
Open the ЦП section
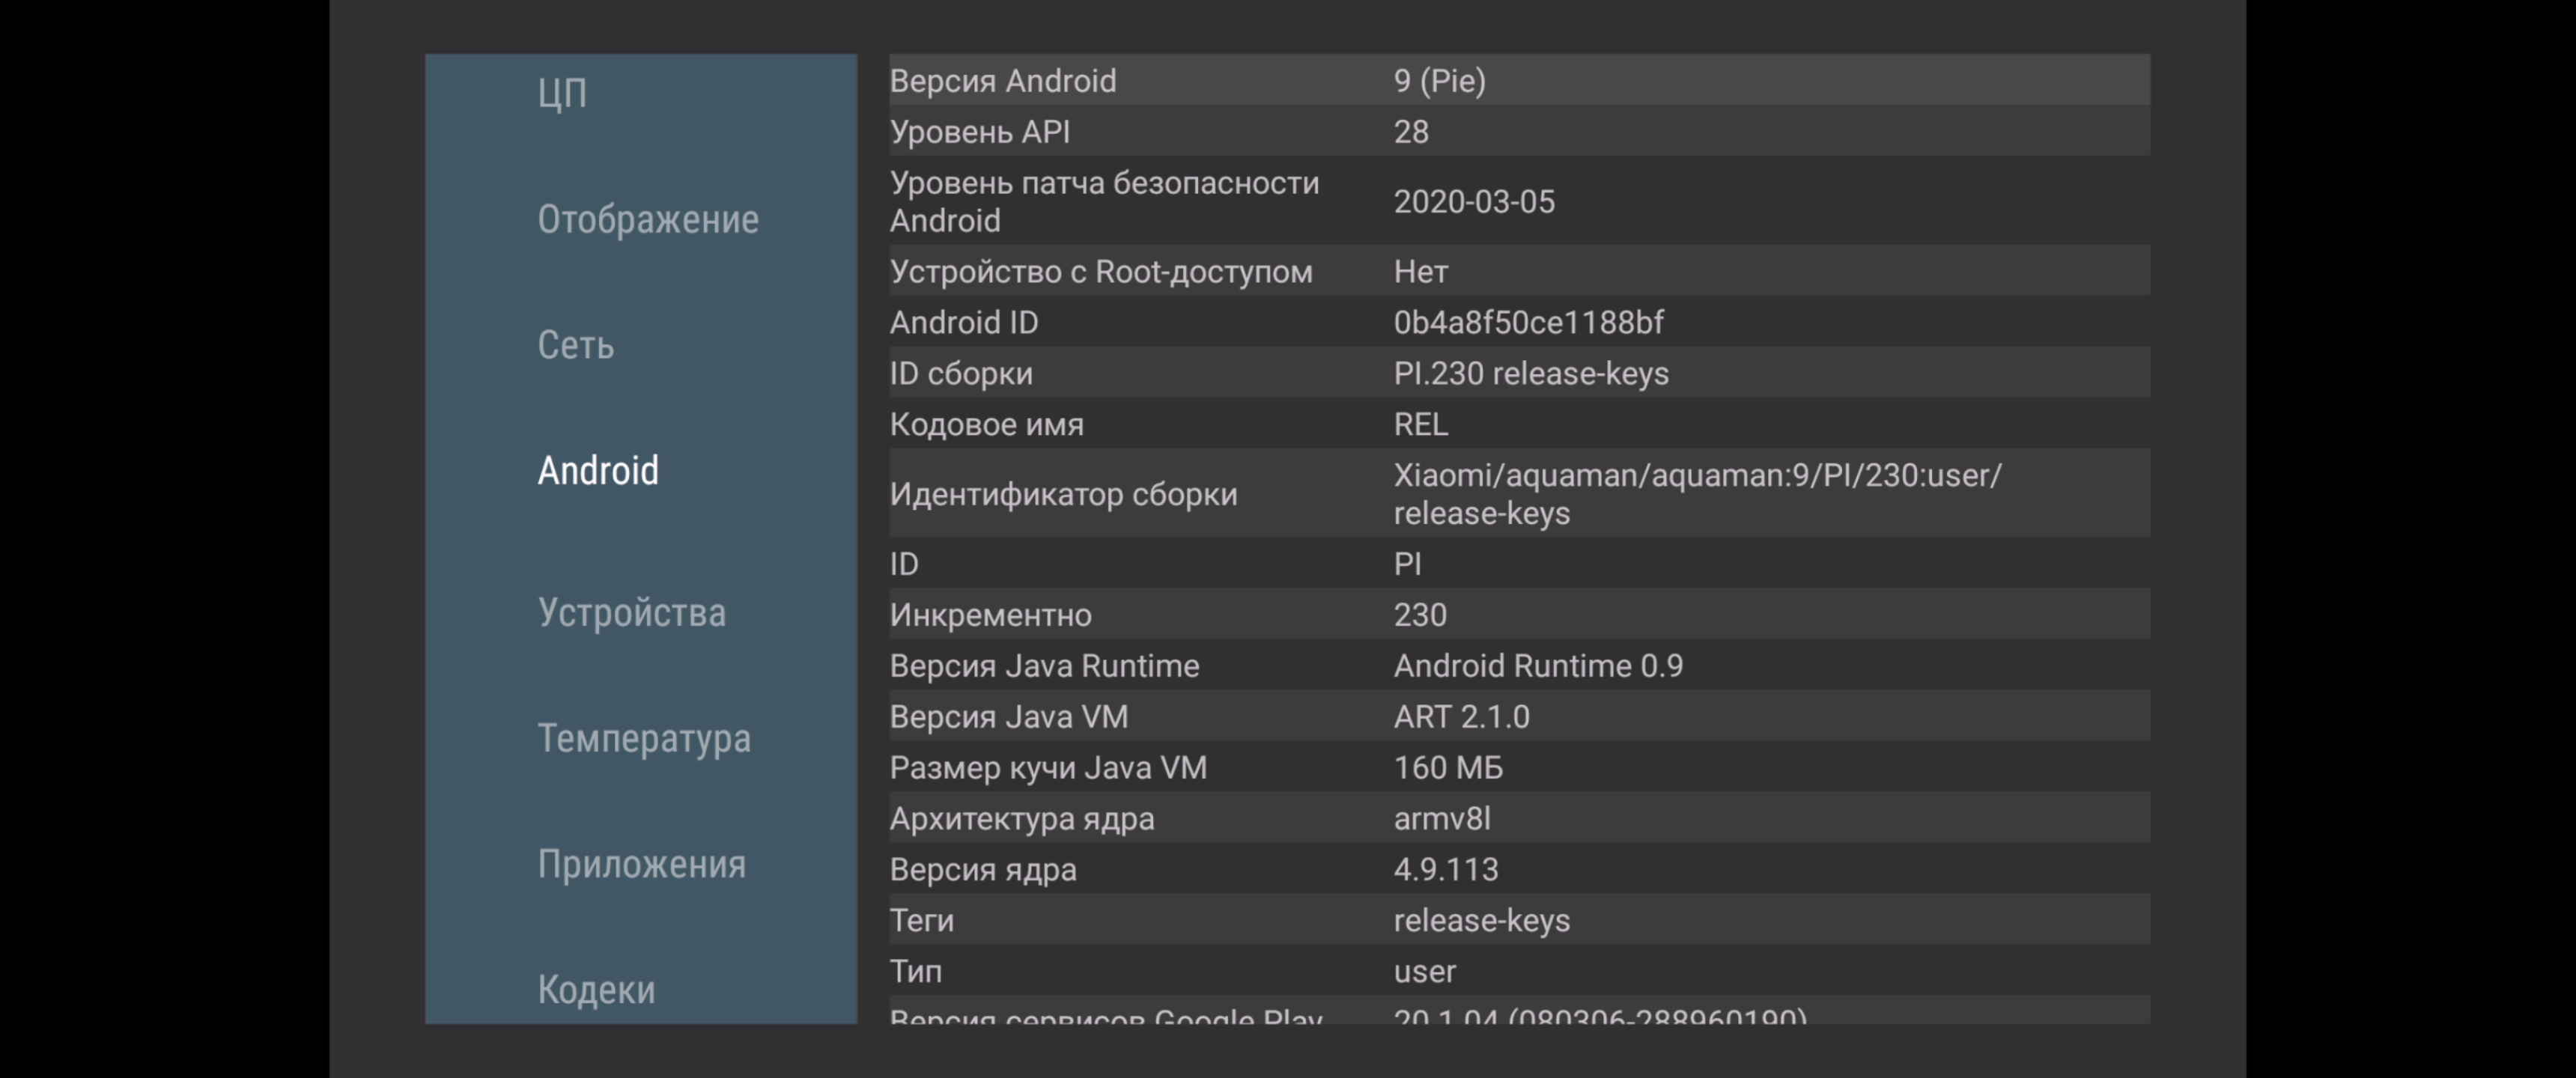coord(562,94)
